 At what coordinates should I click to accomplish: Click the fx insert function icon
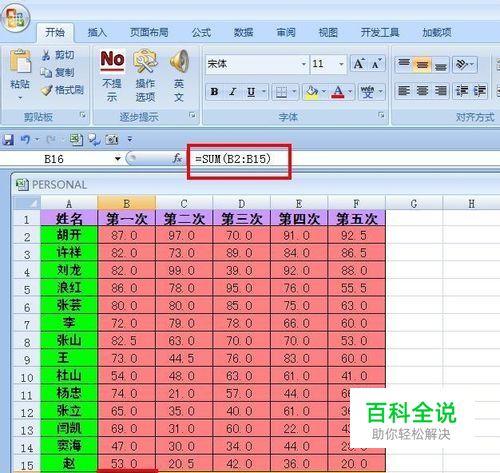click(x=177, y=159)
